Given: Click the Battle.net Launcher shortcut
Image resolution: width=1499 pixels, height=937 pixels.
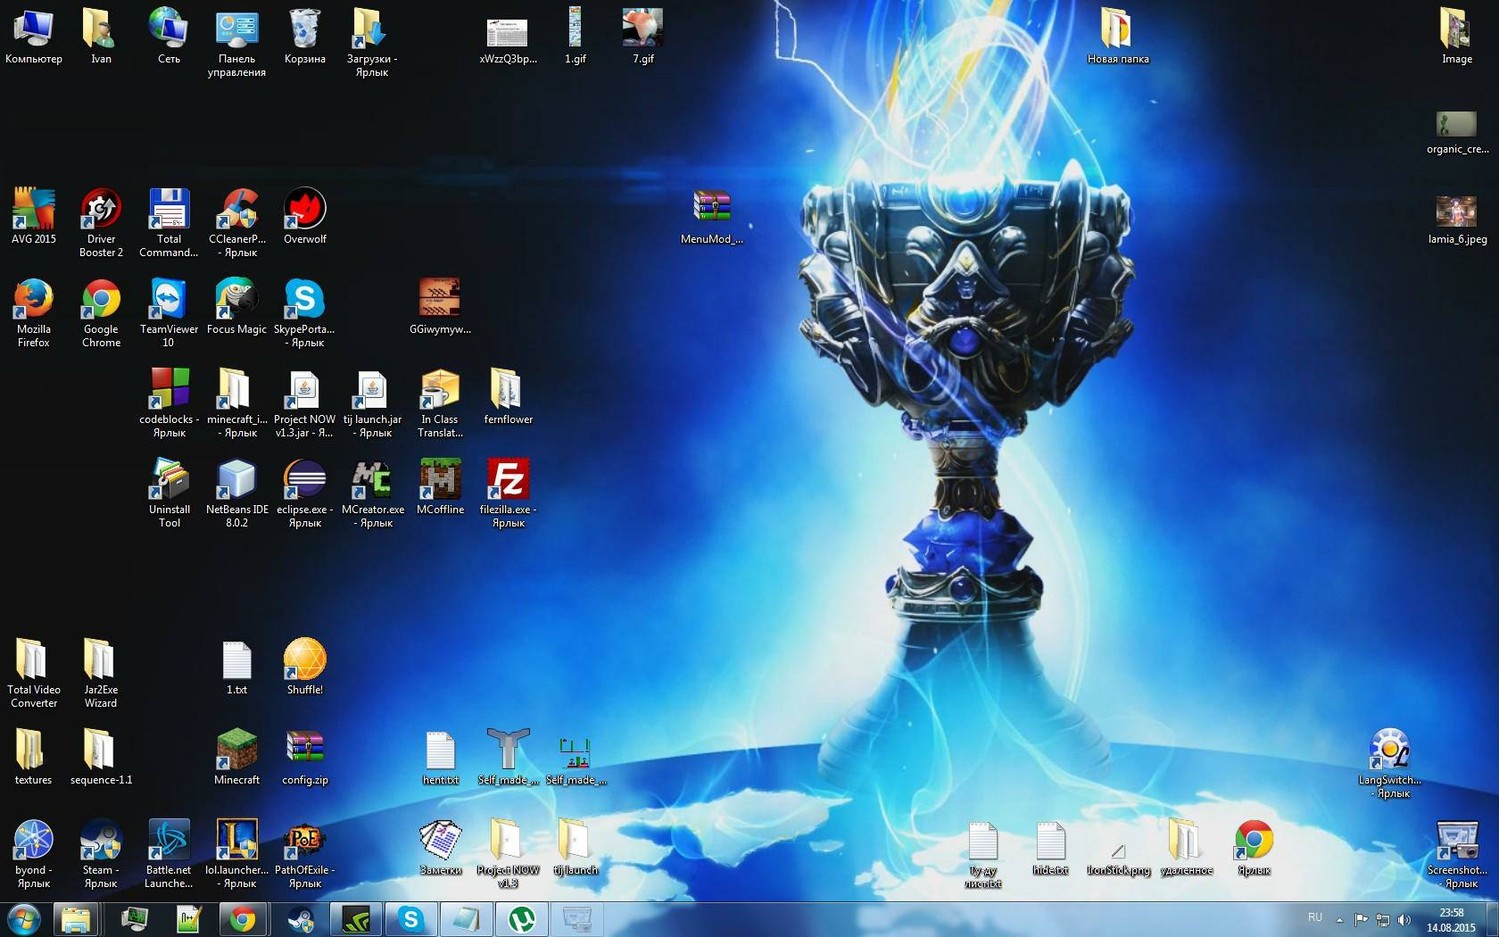Looking at the screenshot, I should click(x=168, y=841).
